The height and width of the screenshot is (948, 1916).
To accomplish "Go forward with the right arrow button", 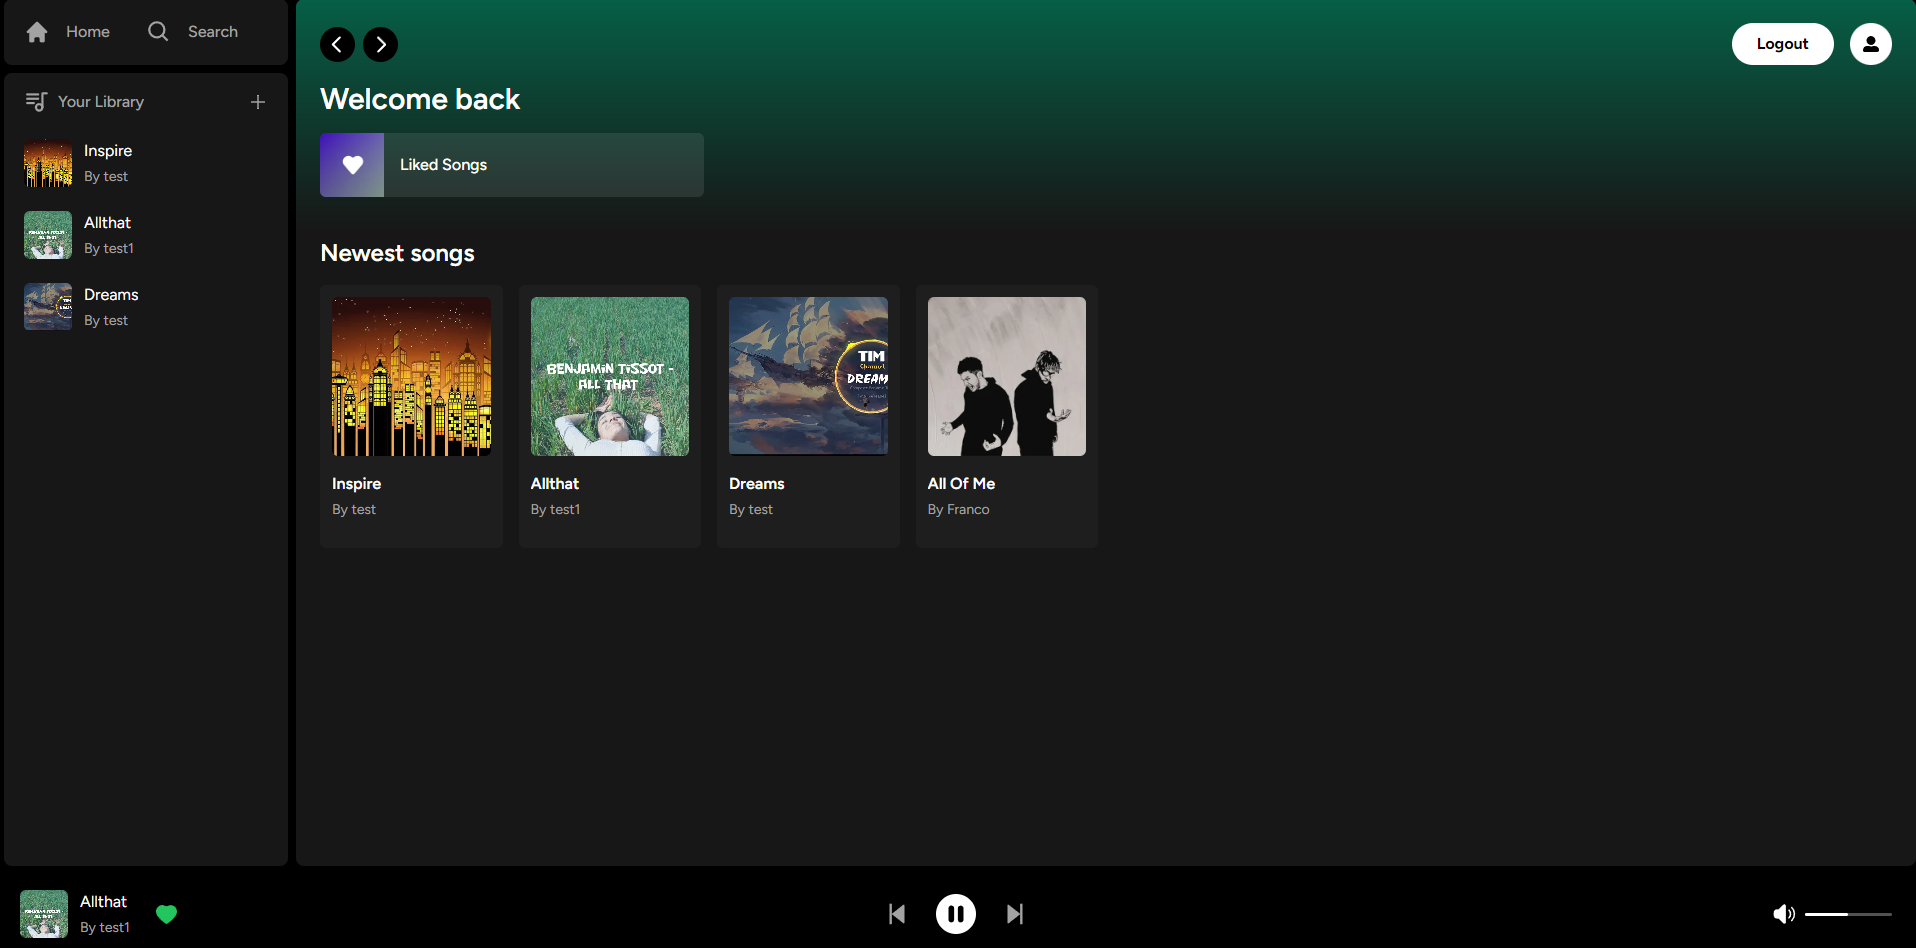I will click(x=380, y=44).
